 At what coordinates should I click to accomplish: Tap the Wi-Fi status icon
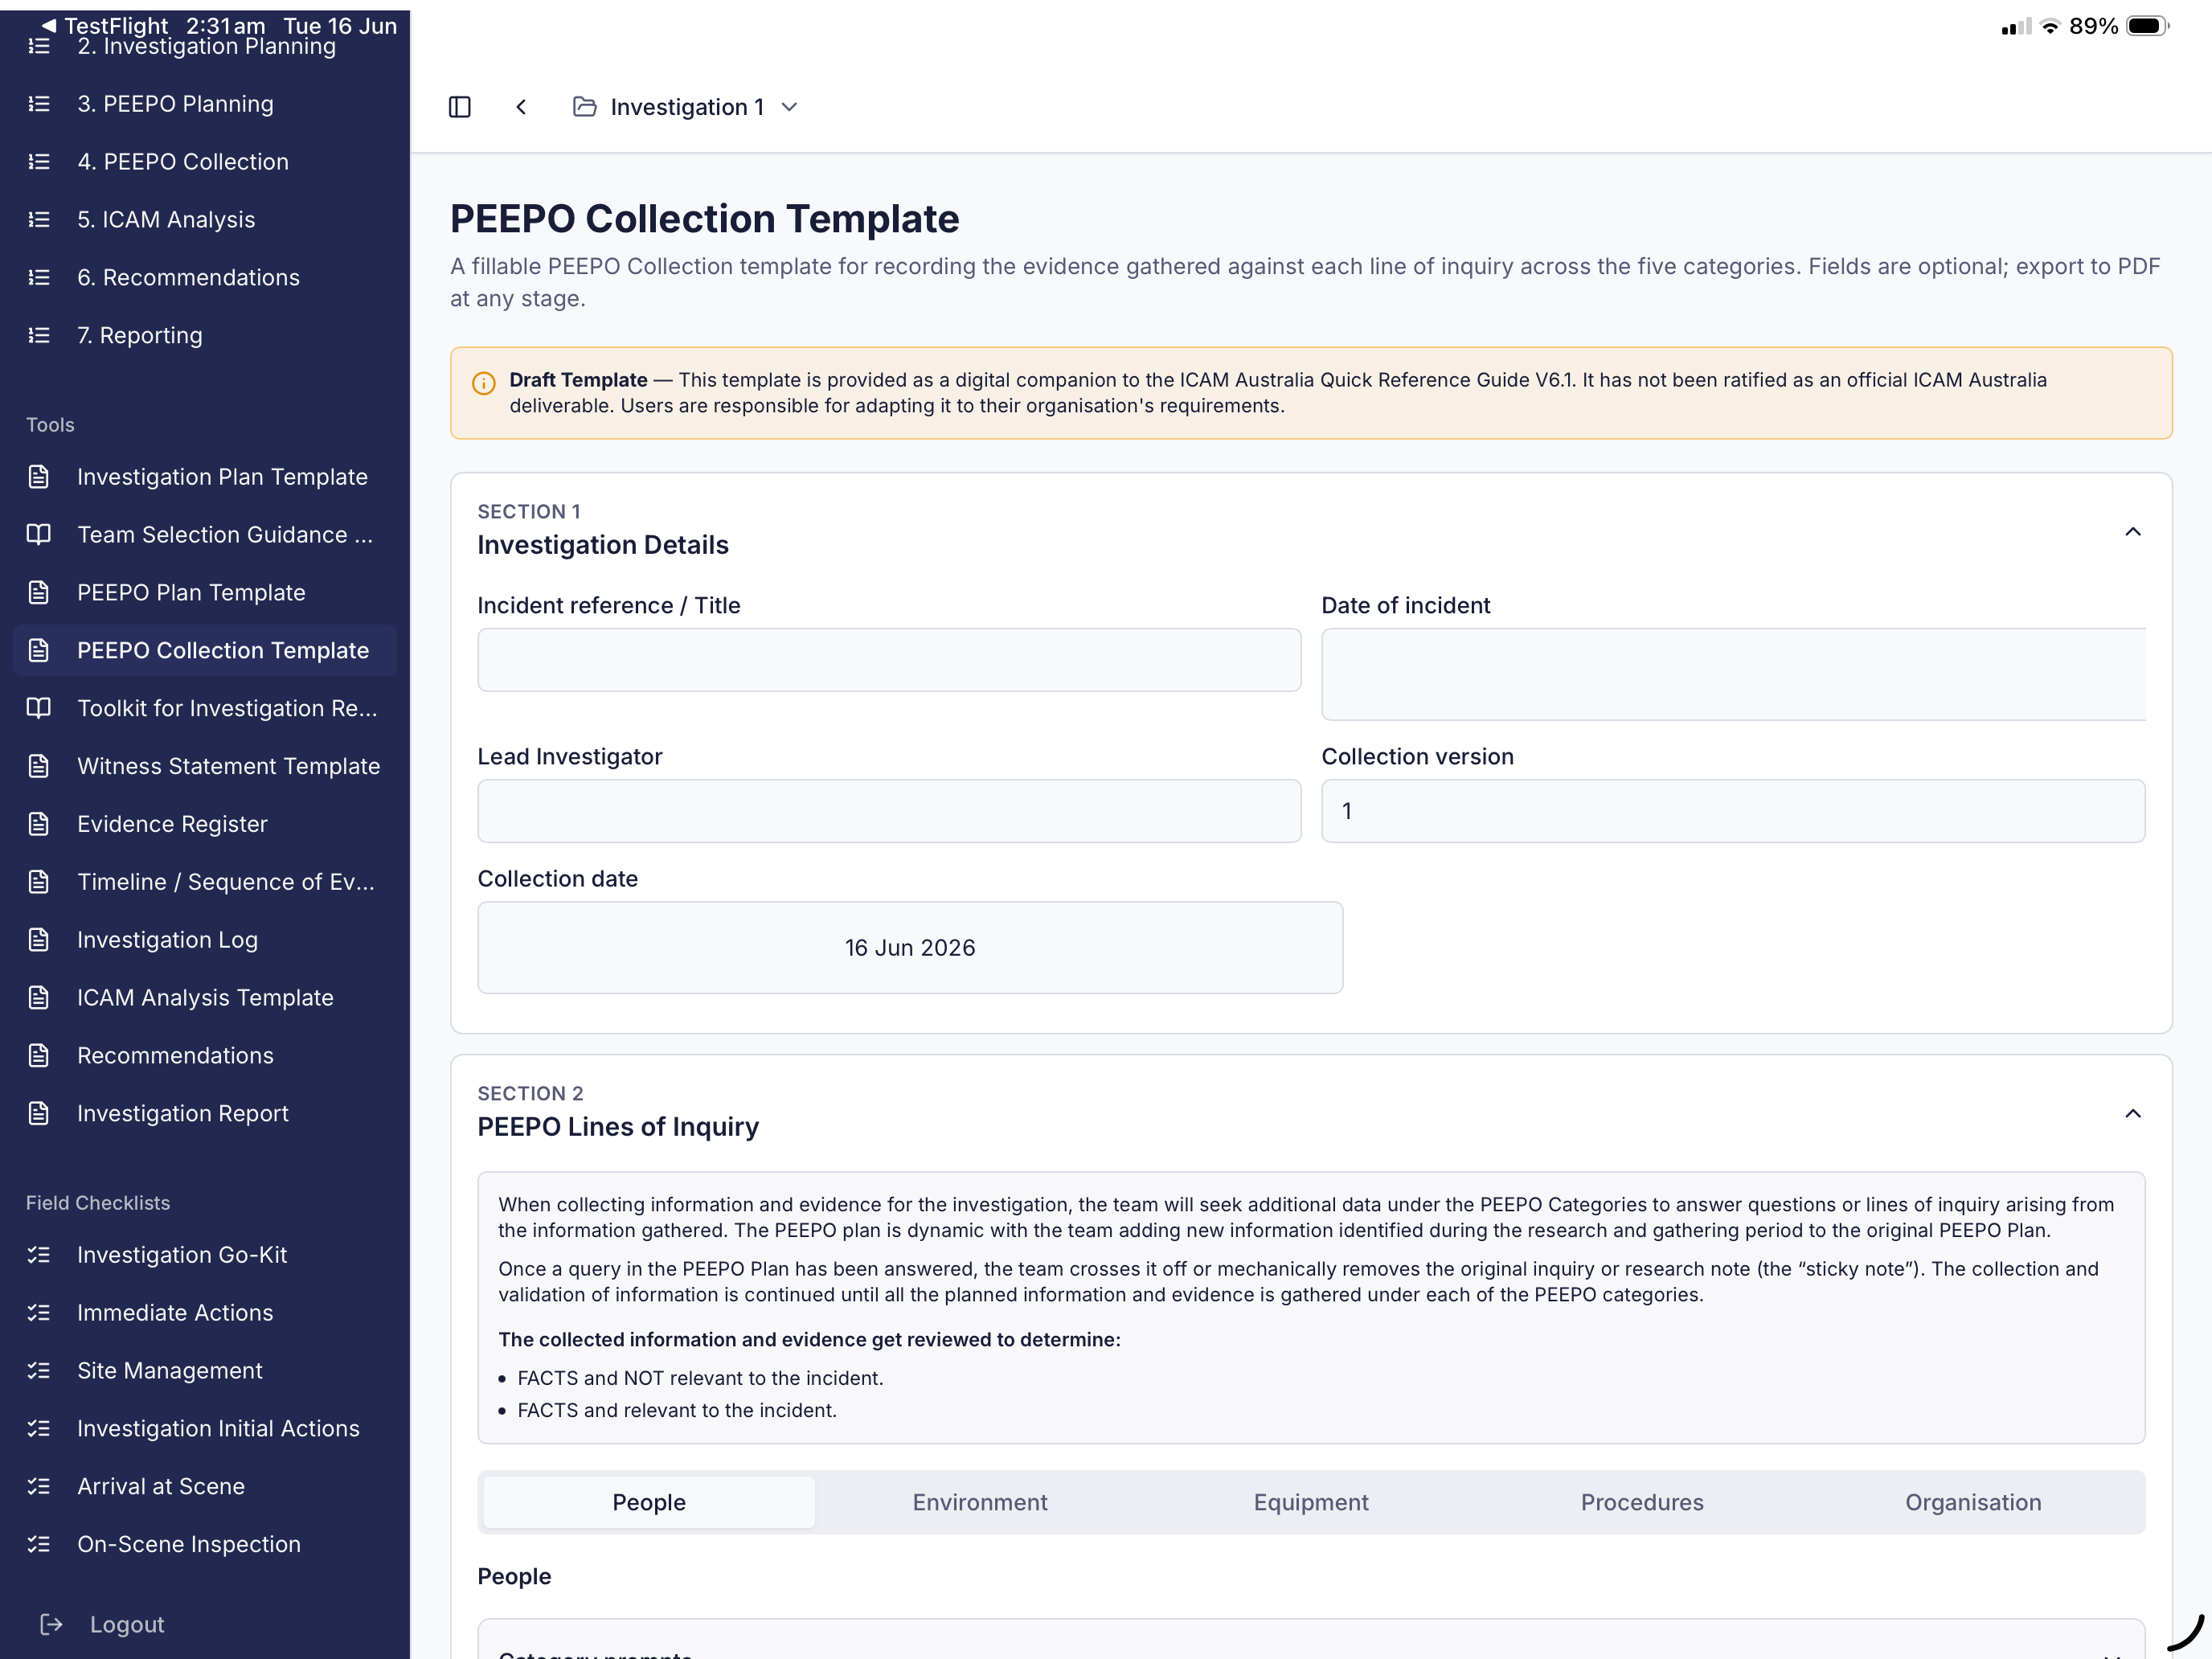pyautogui.click(x=2050, y=26)
